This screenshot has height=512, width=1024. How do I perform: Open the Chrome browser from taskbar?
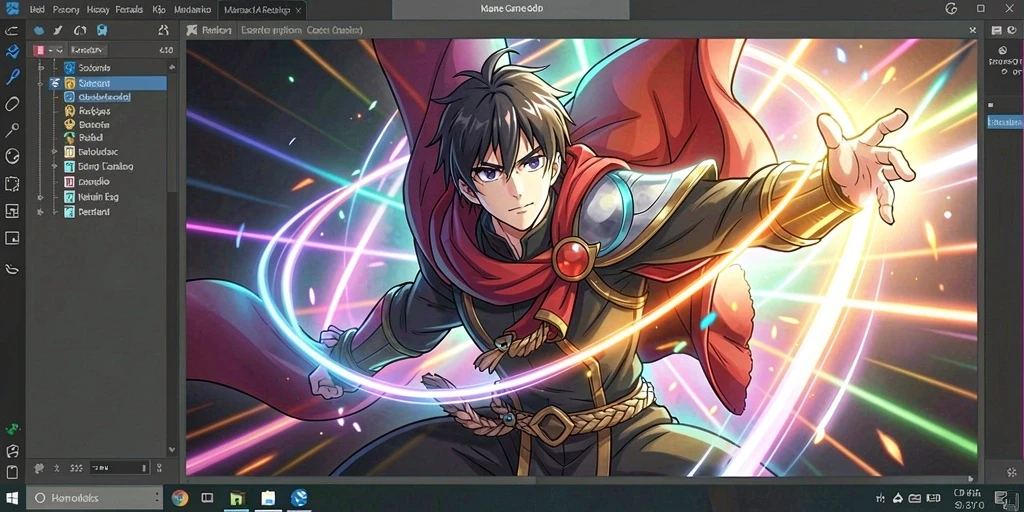click(180, 498)
